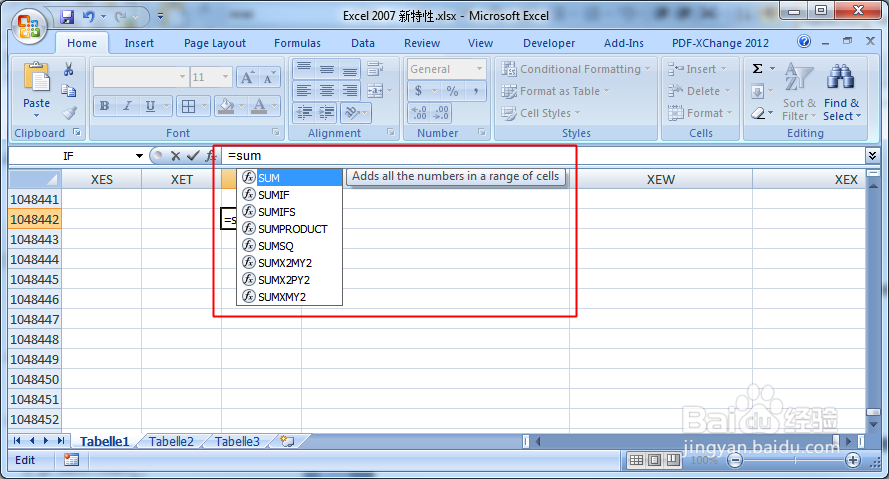The width and height of the screenshot is (889, 479).
Task: Set Middle Align for cell
Action: click(x=327, y=69)
